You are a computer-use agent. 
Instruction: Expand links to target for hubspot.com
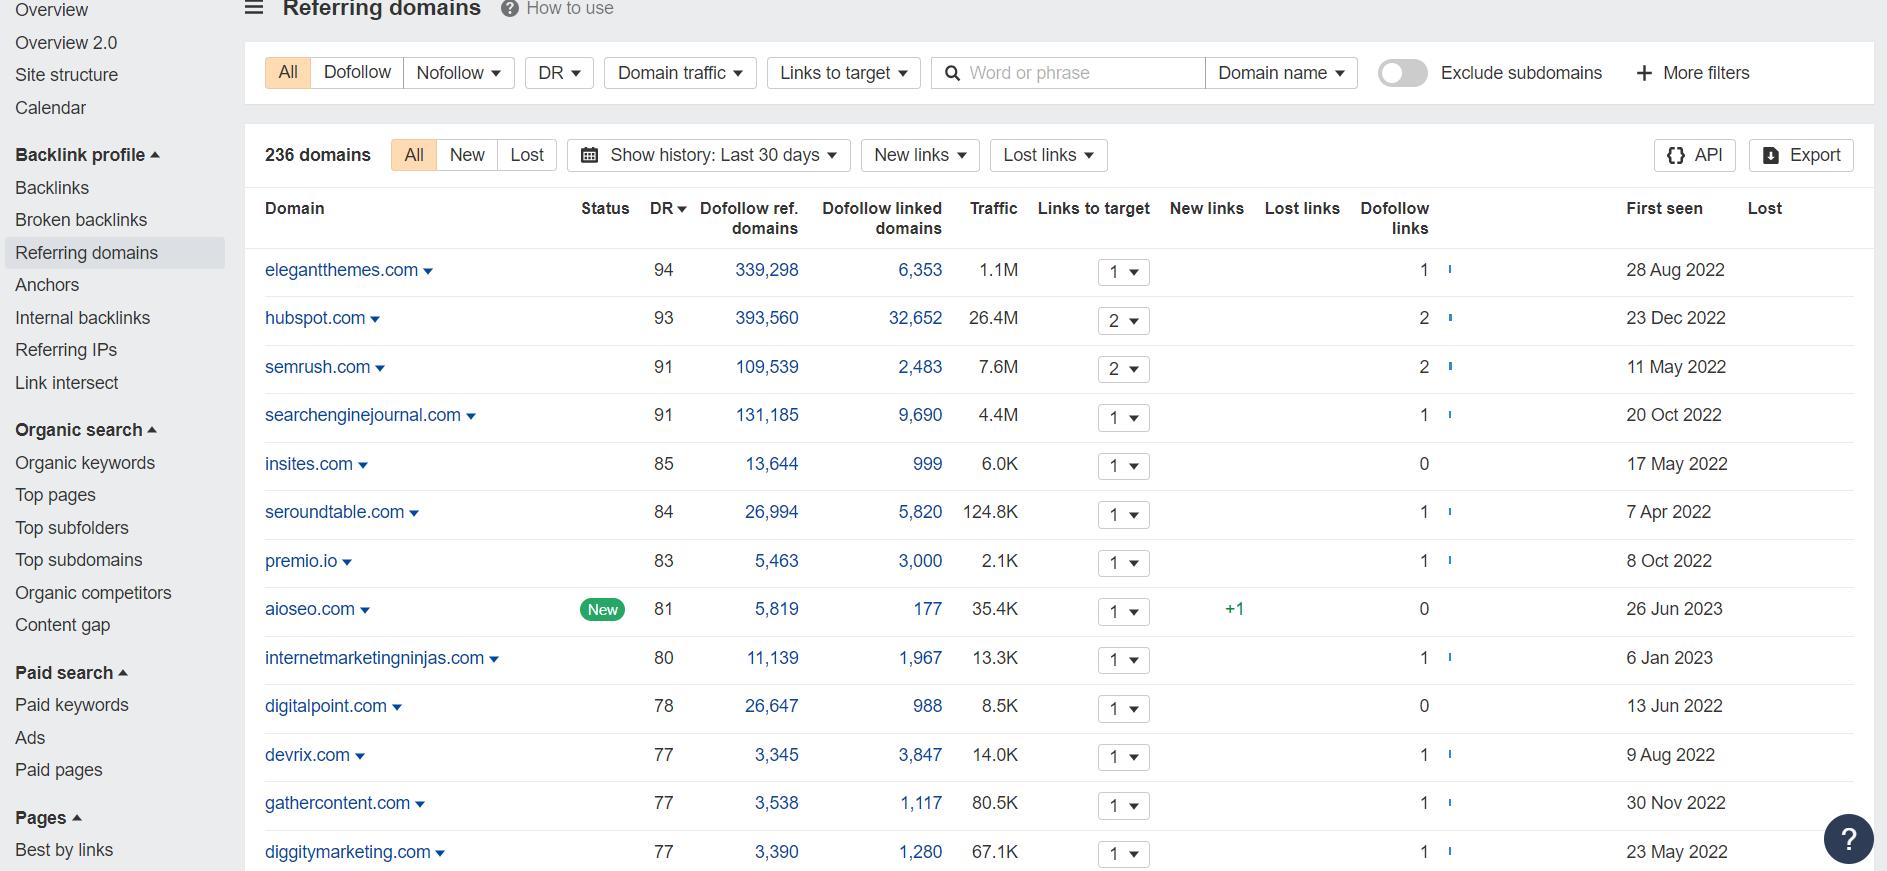(1124, 321)
